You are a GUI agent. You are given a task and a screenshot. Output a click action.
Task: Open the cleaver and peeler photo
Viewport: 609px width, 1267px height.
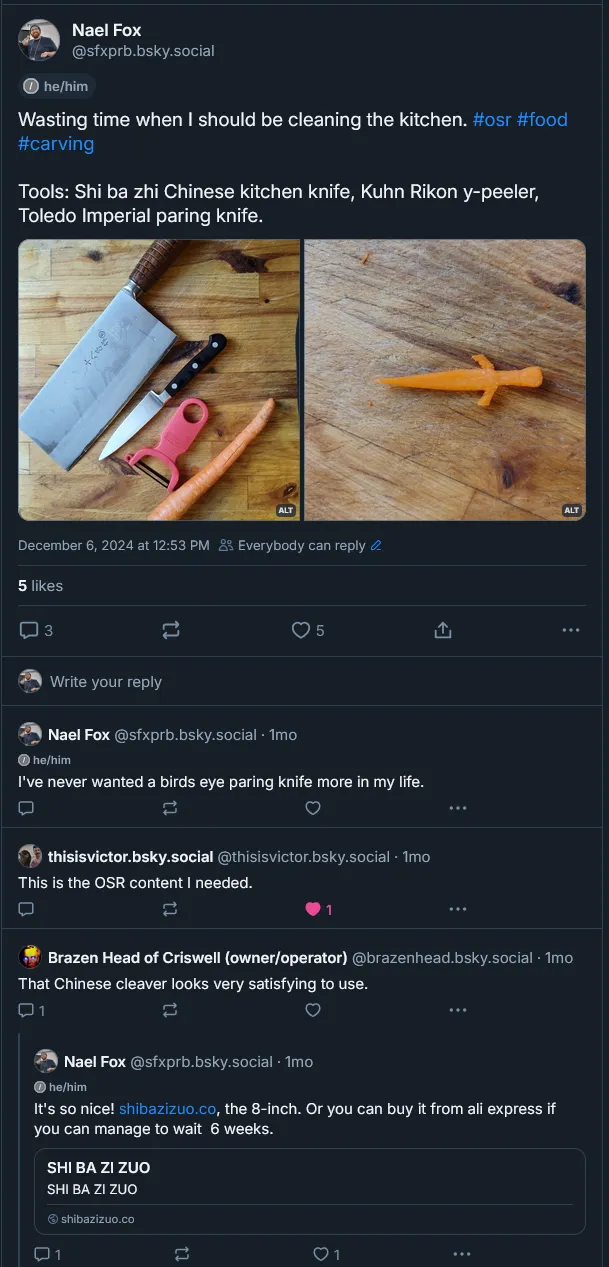159,380
